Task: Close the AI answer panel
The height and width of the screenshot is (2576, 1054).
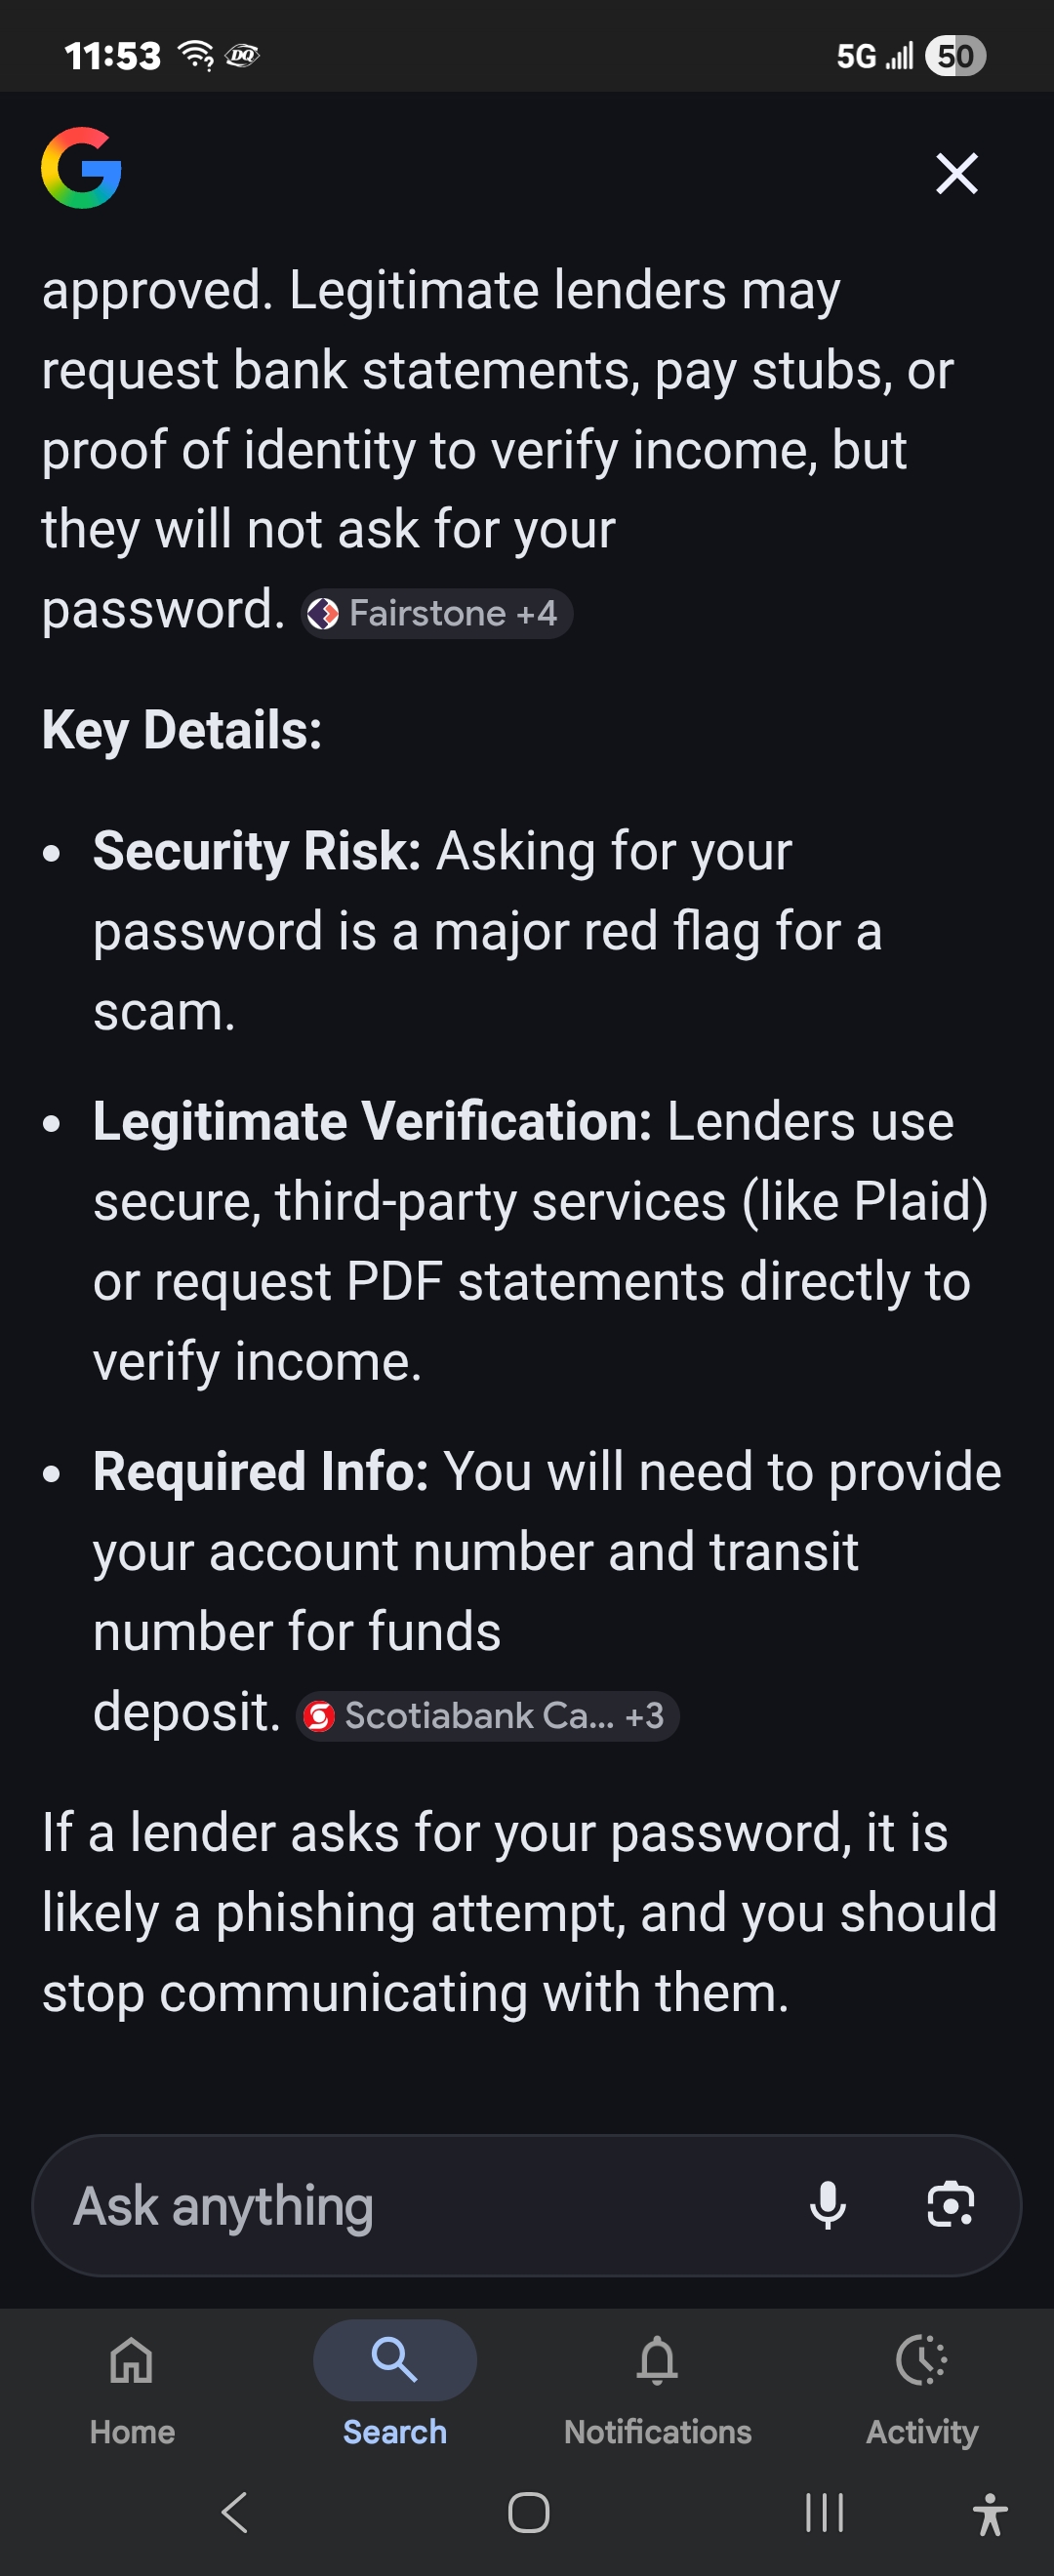Action: (956, 173)
